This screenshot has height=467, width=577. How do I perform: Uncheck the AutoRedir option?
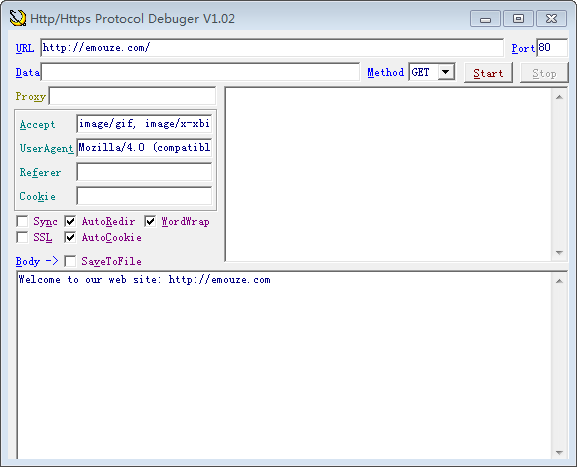click(x=70, y=222)
